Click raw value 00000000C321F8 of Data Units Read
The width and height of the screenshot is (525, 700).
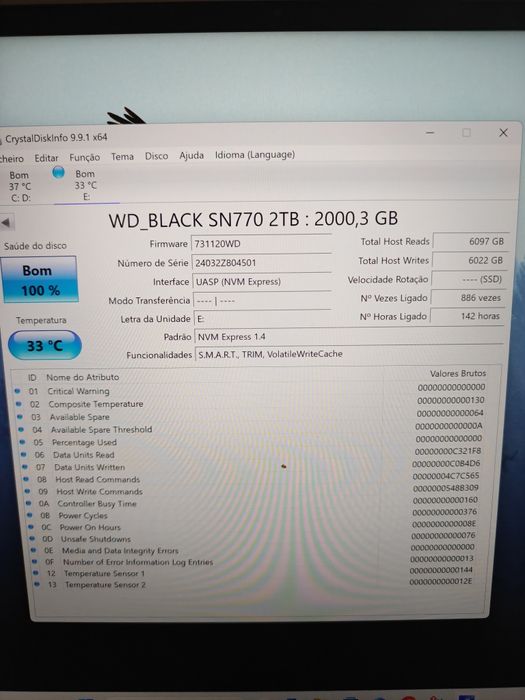448,451
